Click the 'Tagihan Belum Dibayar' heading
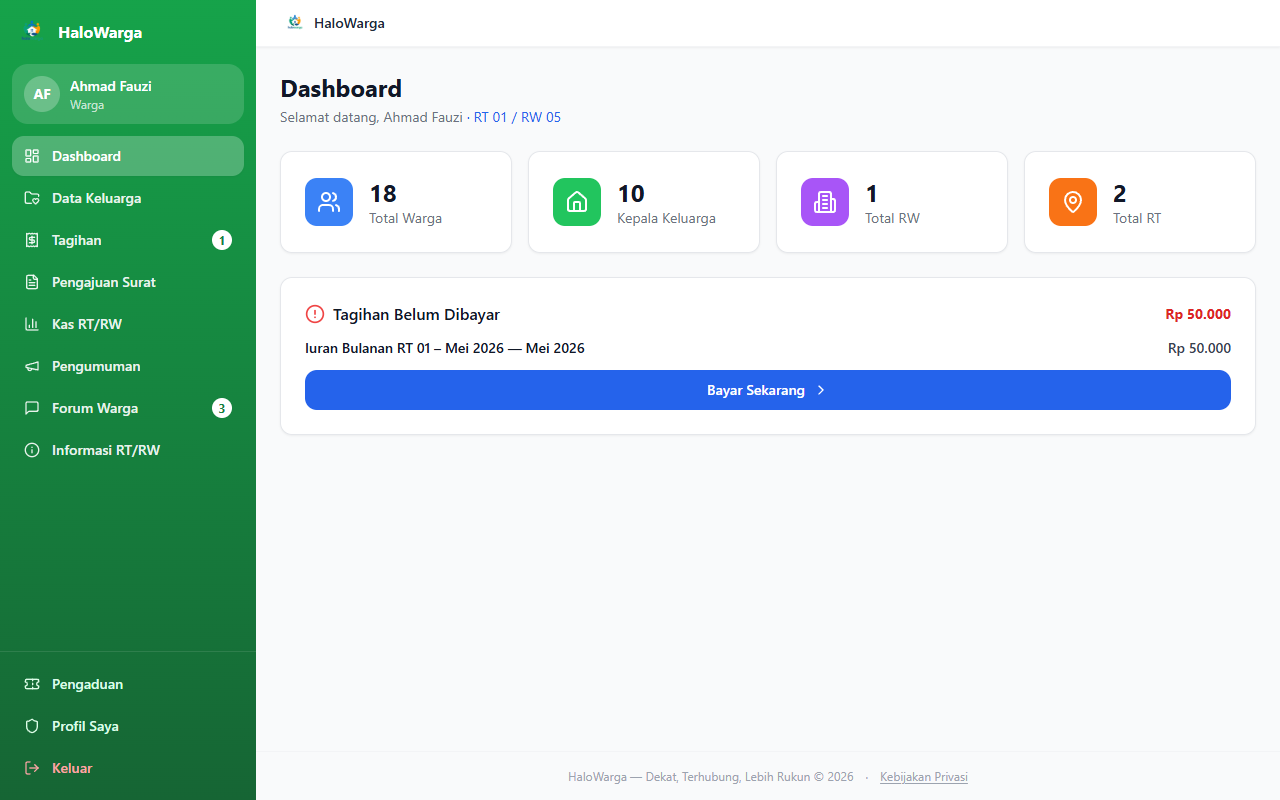This screenshot has width=1280, height=800. (416, 314)
